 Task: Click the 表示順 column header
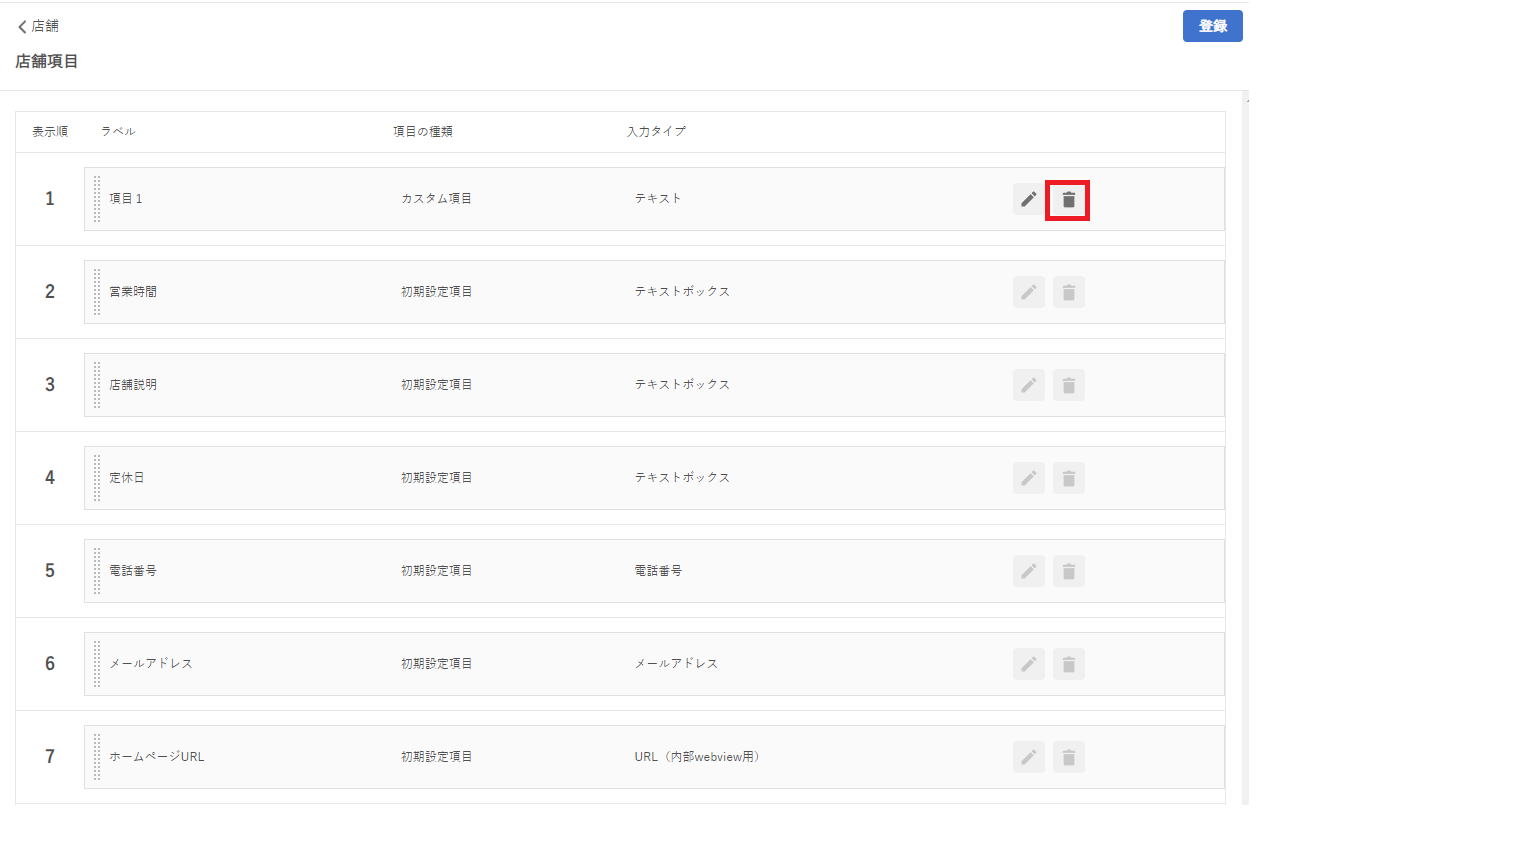(x=50, y=131)
